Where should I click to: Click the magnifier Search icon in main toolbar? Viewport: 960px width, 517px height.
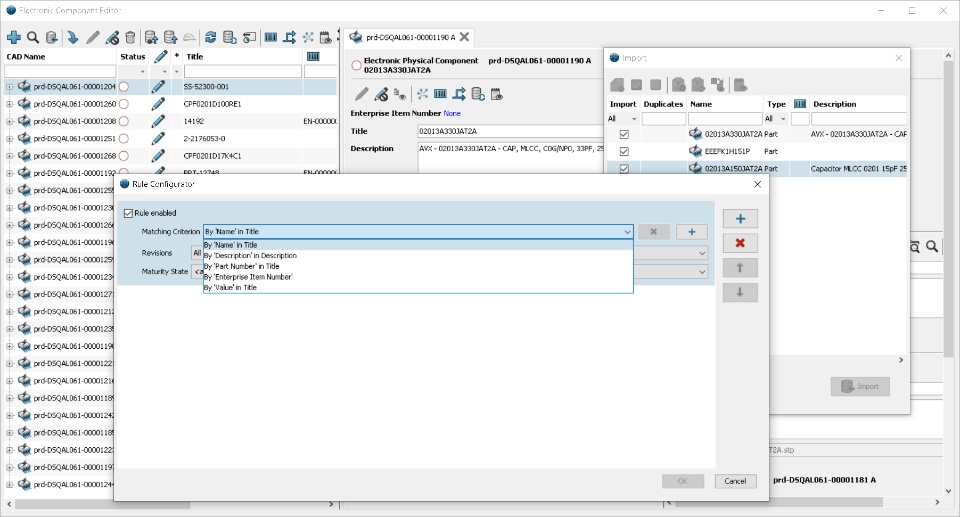pyautogui.click(x=33, y=37)
